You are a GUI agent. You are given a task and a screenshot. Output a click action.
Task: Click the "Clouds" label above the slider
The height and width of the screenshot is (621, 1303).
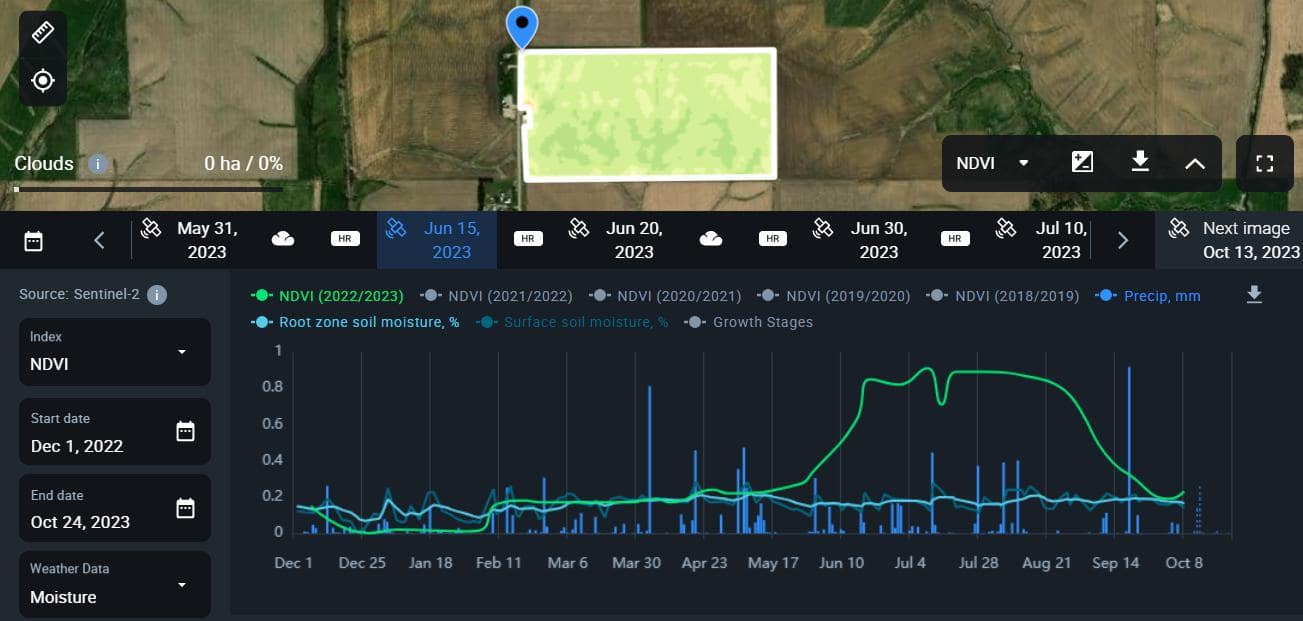click(x=44, y=163)
